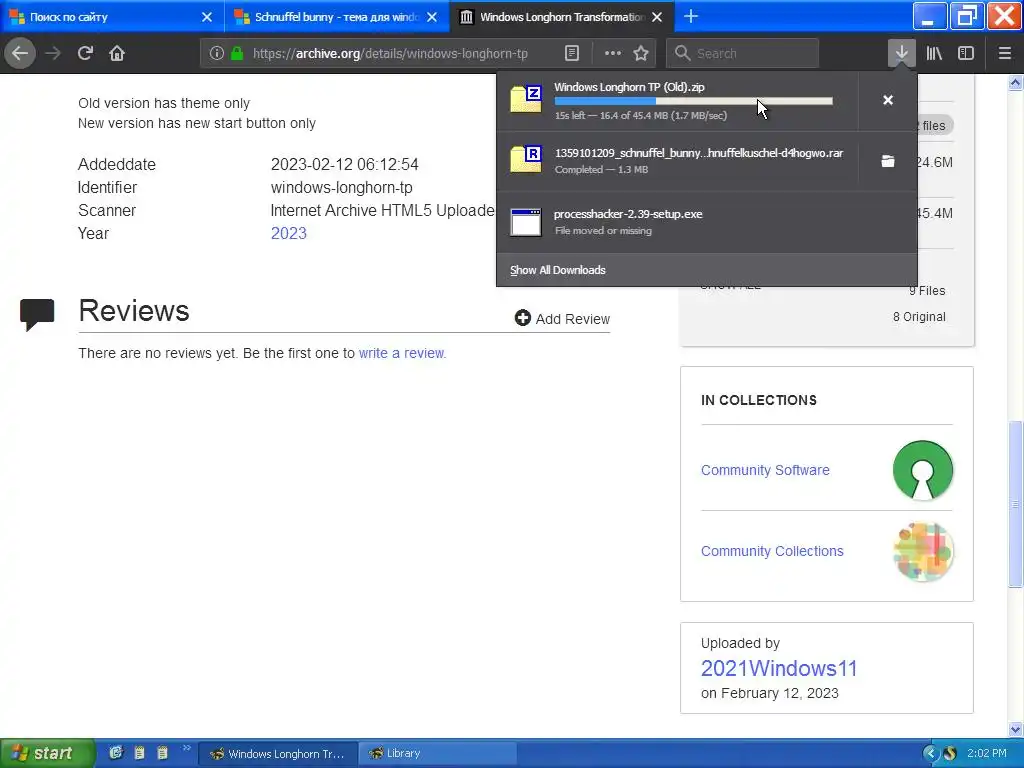Click the Community Collections colorful thumbnail

click(923, 552)
